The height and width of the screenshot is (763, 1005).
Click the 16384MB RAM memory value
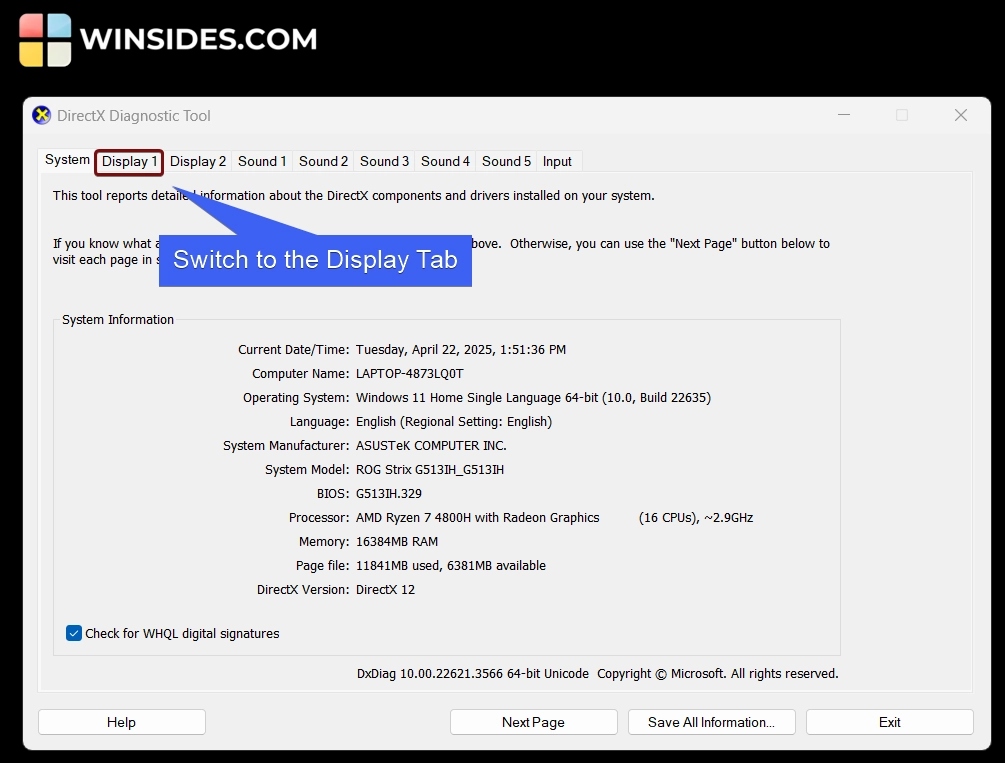click(x=397, y=542)
